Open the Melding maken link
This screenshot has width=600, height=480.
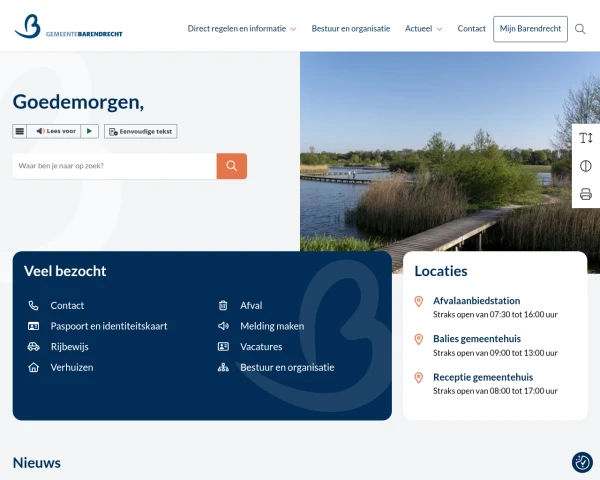click(272, 326)
